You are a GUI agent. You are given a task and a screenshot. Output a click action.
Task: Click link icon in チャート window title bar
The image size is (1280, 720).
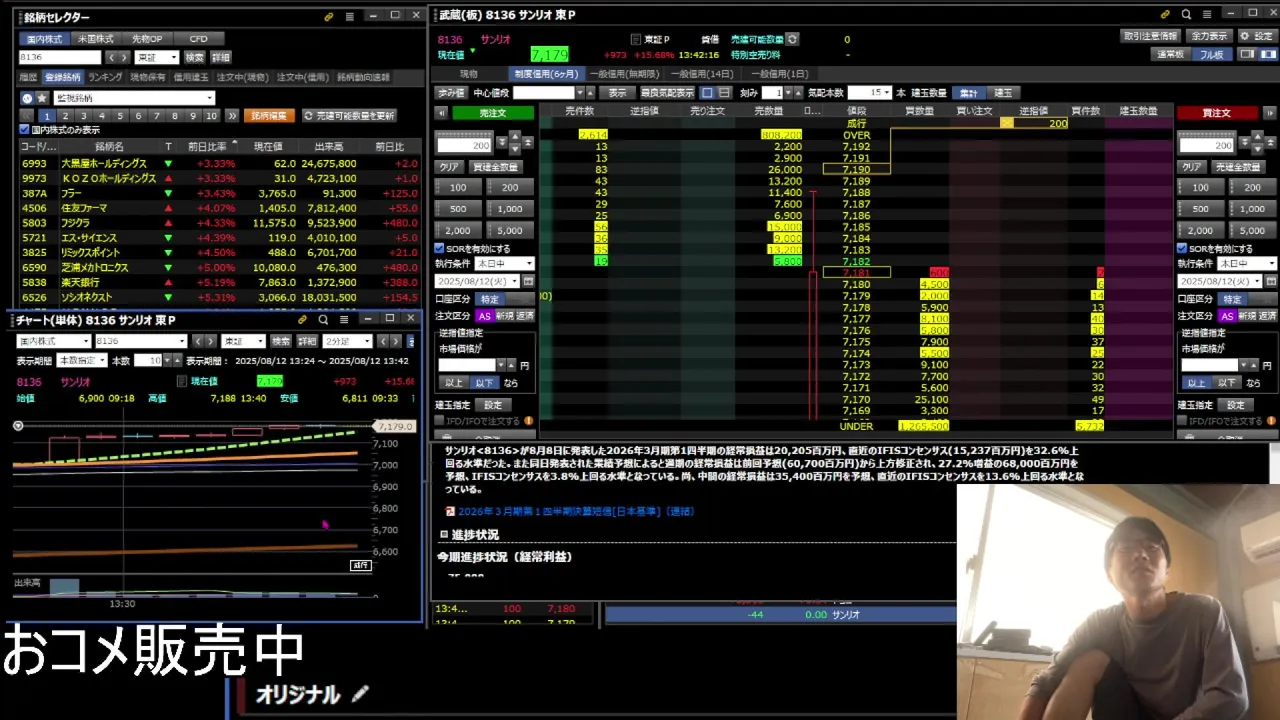303,319
